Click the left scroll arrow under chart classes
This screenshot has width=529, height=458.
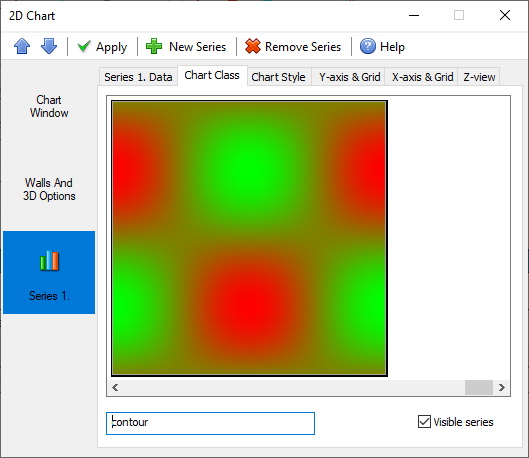pyautogui.click(x=115, y=387)
